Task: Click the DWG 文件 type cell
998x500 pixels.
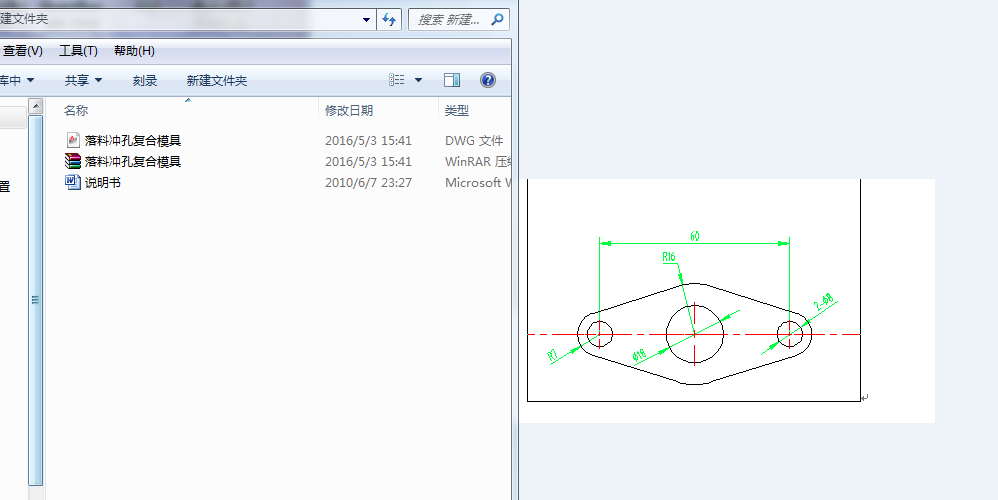Action: point(474,141)
